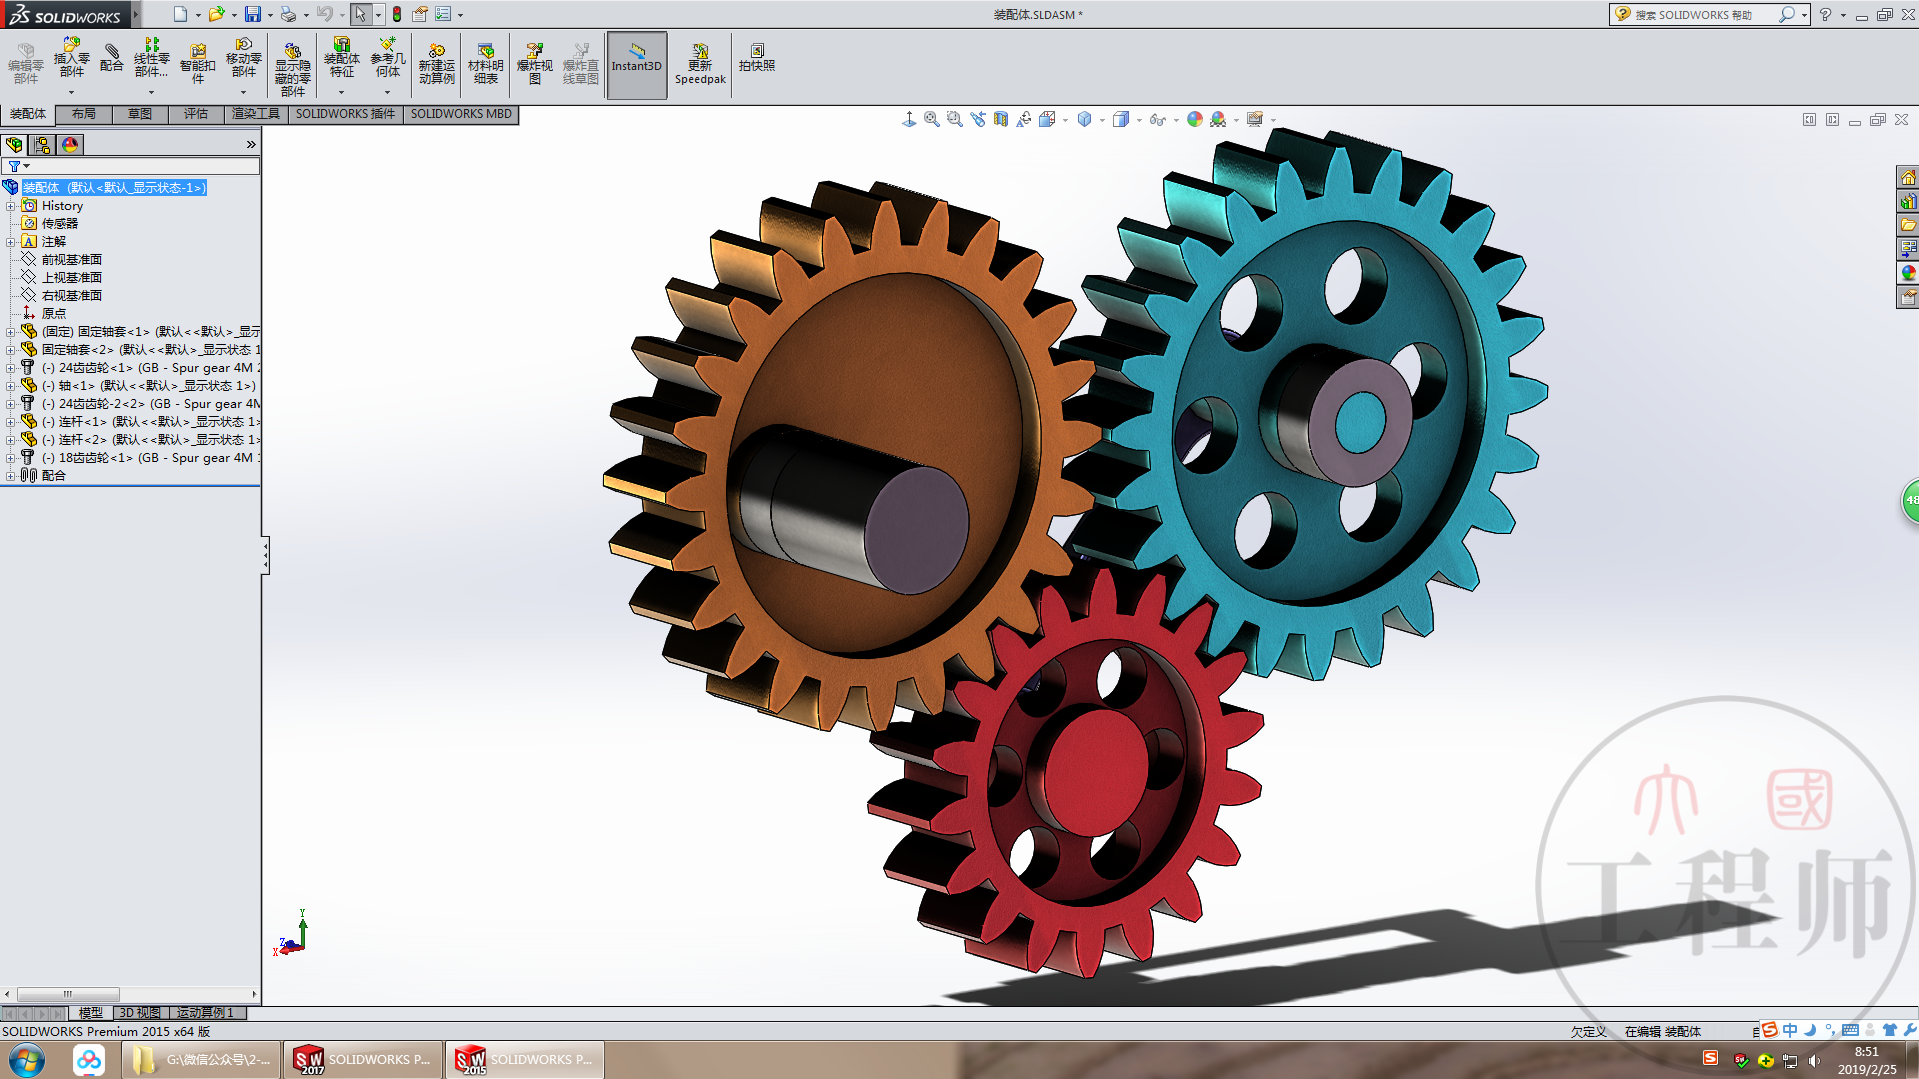Expand 18齿齿轮<1> tree node

coord(10,458)
